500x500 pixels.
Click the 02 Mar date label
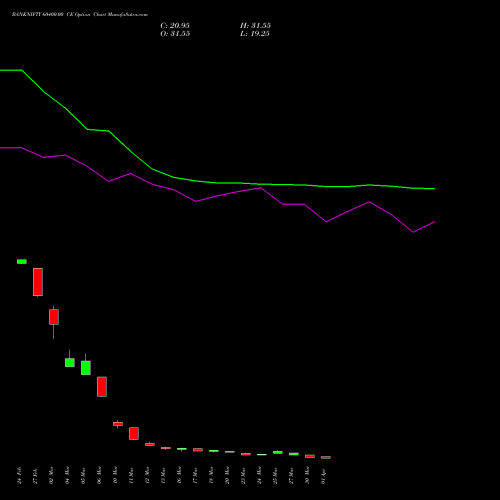pos(51,475)
